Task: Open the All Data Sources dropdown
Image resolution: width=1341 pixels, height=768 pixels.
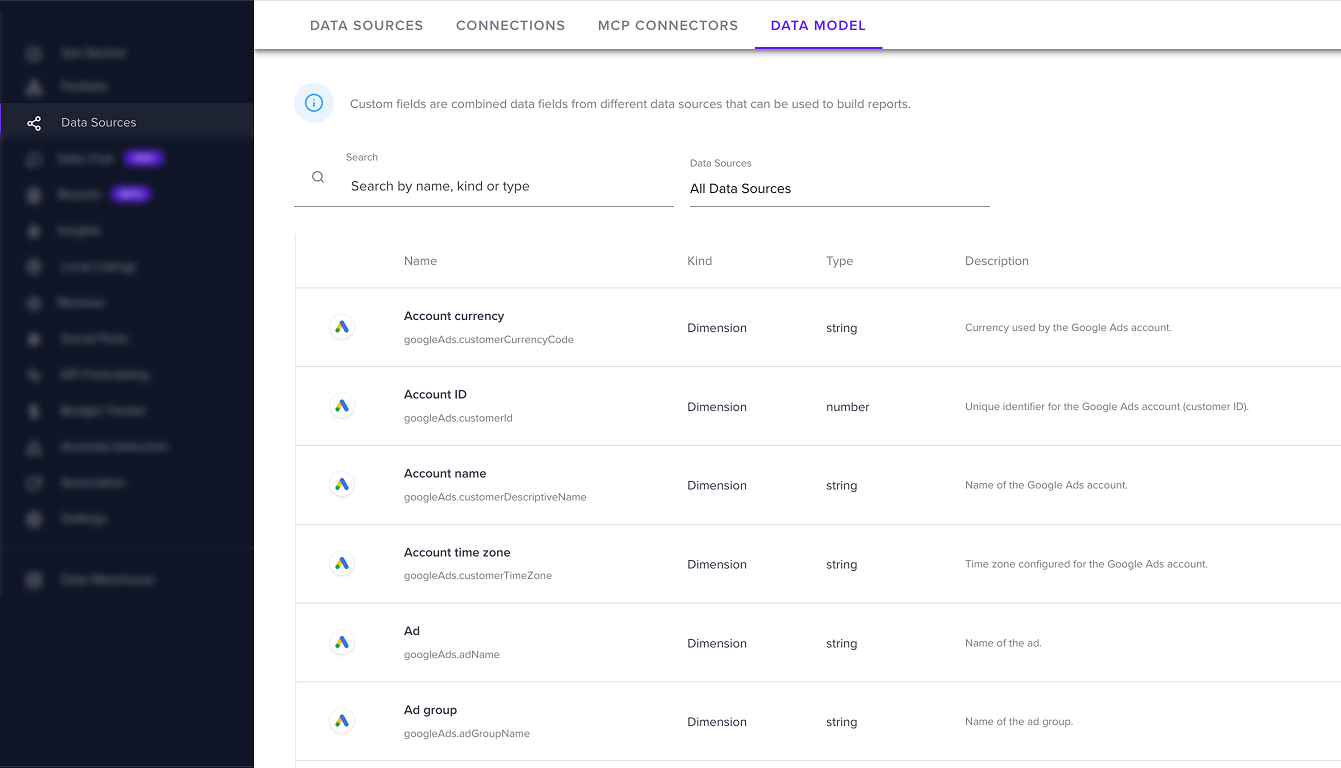Action: coord(839,188)
